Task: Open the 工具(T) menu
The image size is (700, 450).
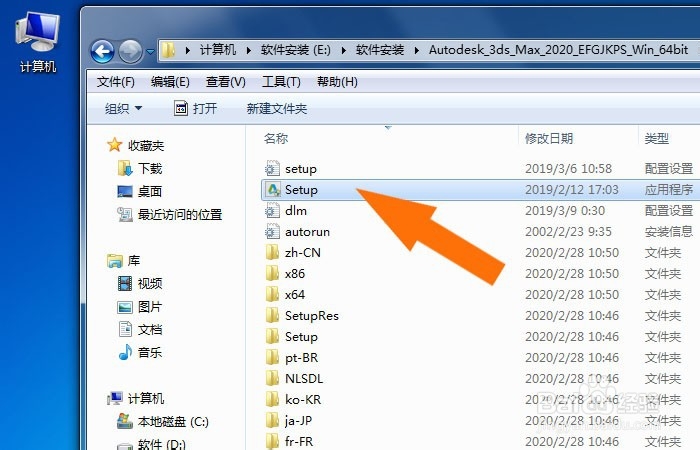Action: (x=281, y=82)
